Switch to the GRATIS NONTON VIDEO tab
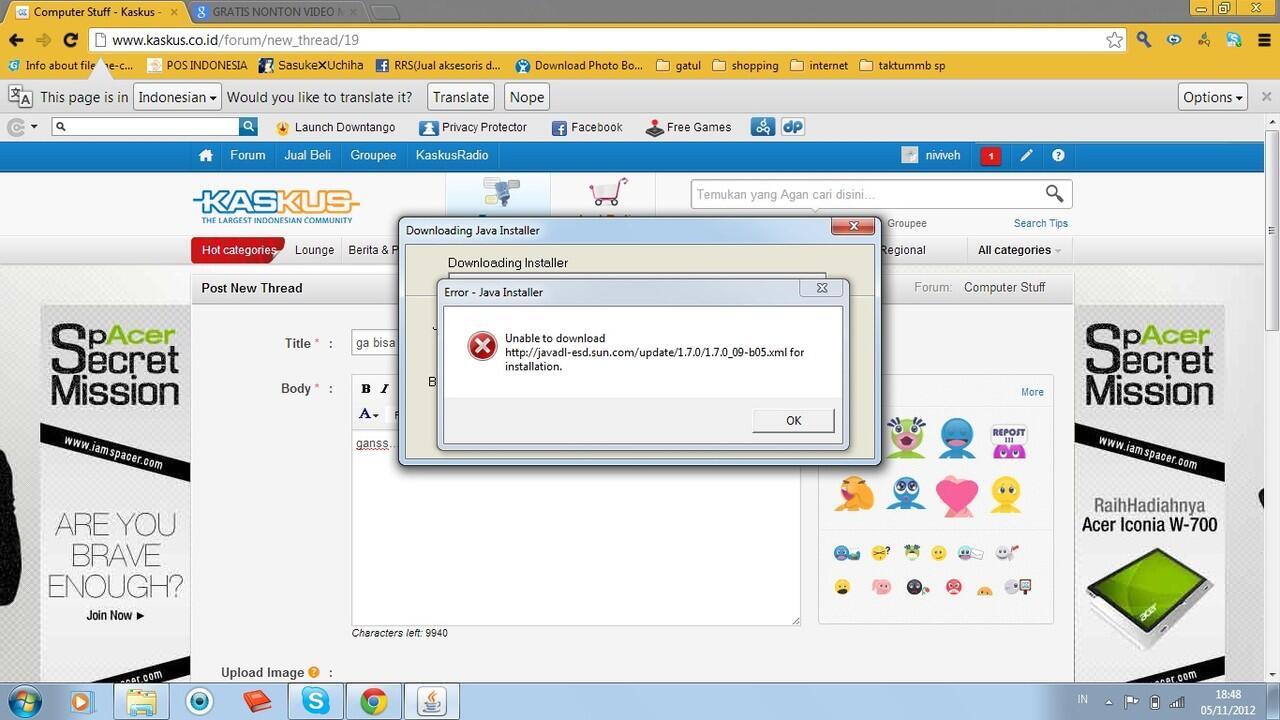 [x=275, y=12]
